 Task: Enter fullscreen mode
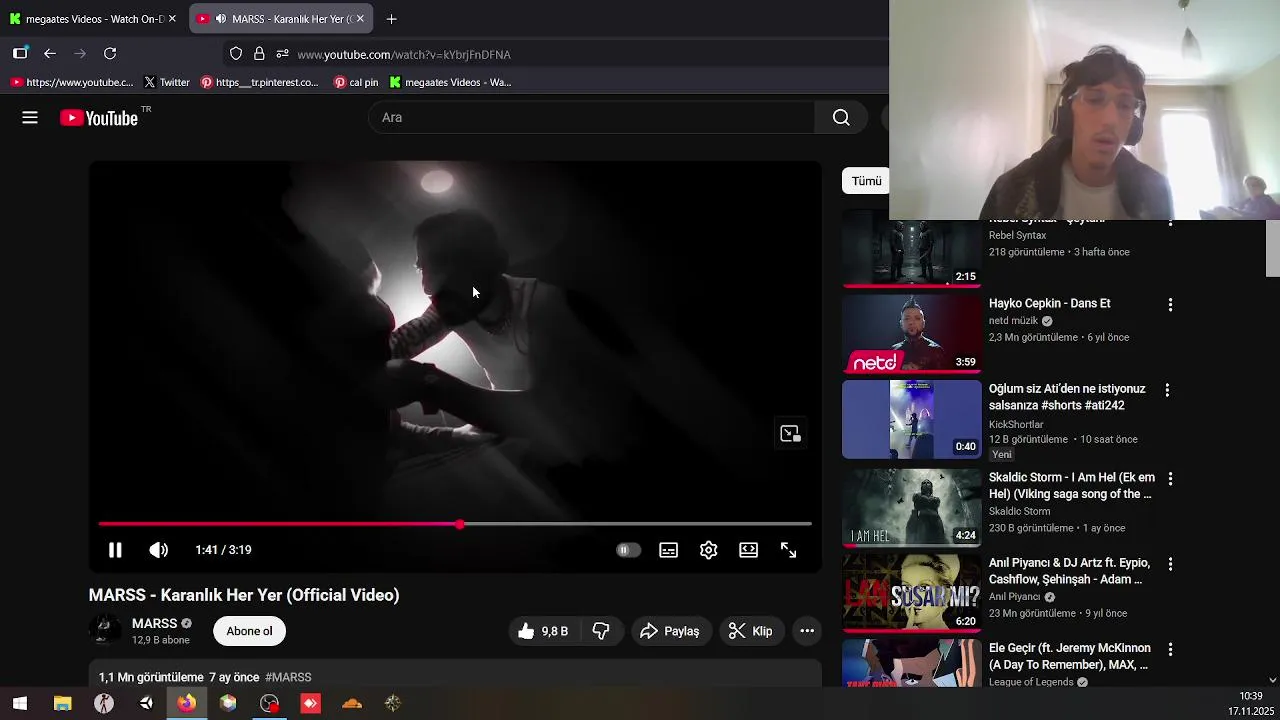[x=788, y=550]
